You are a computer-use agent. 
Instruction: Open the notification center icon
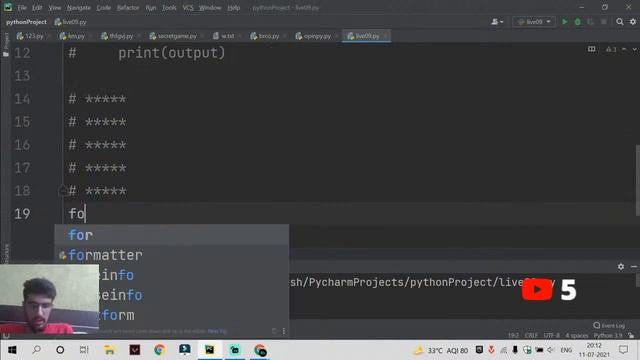623,350
